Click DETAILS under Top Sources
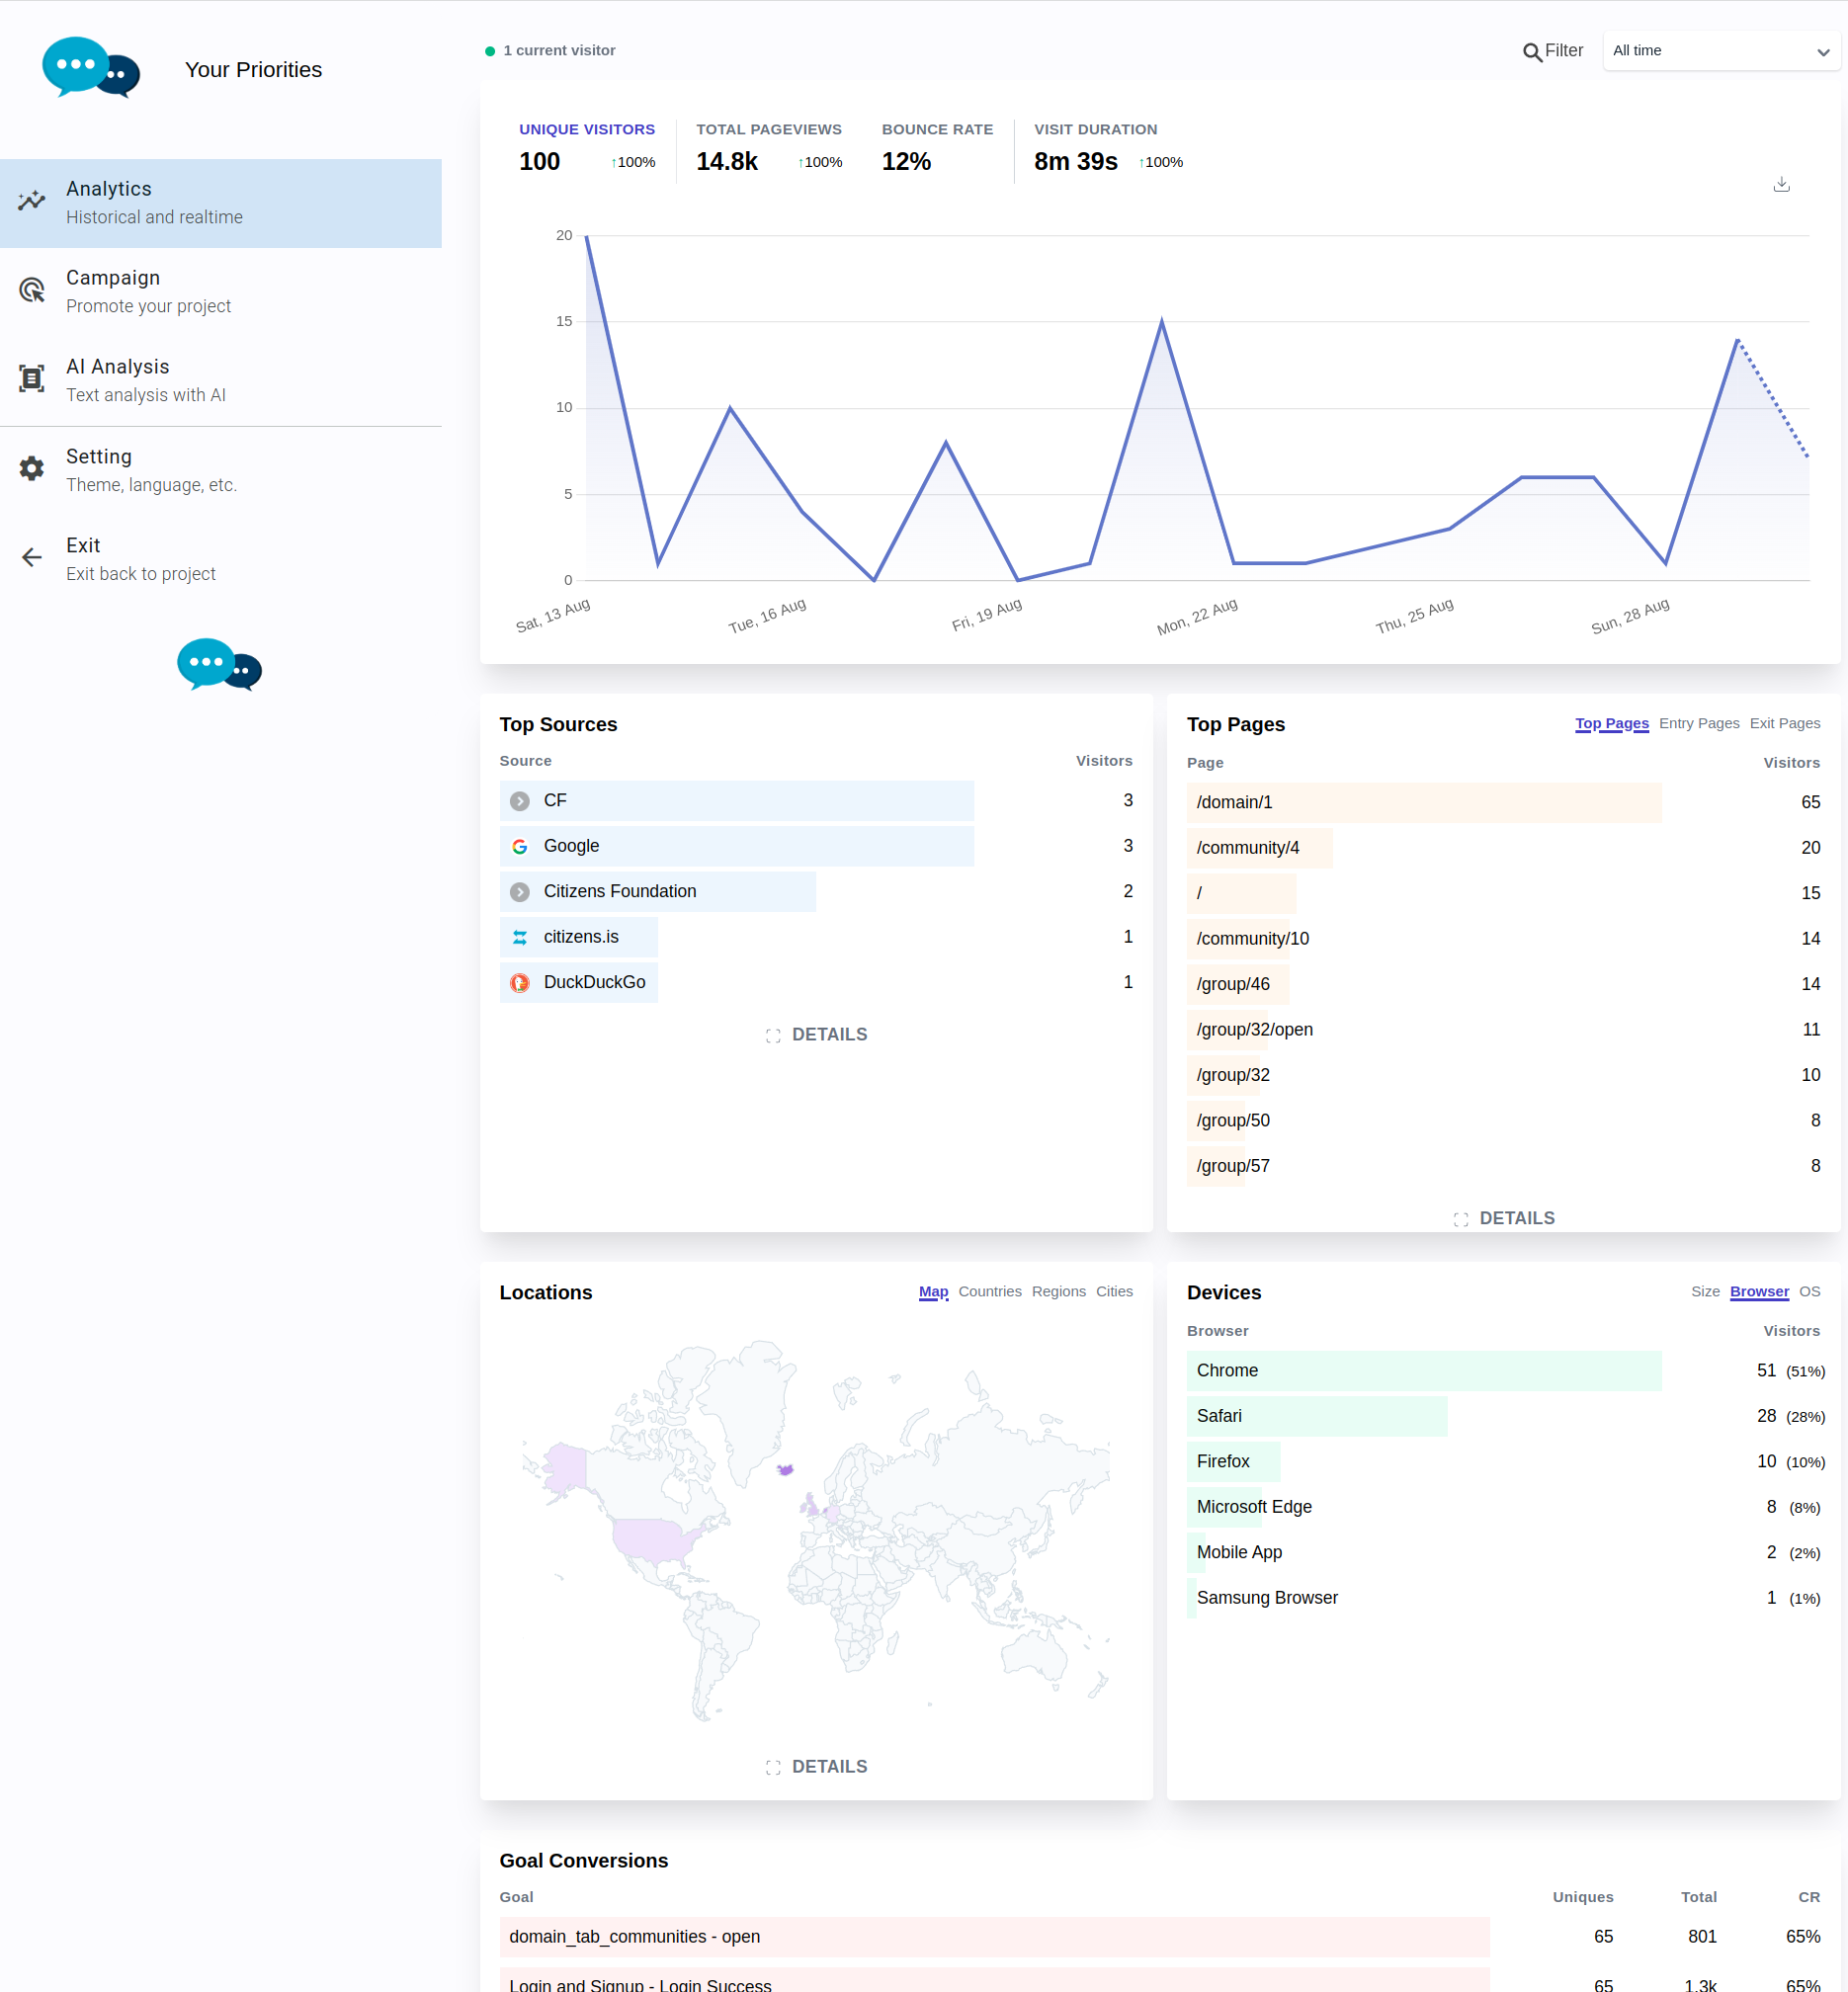The width and height of the screenshot is (1848, 1992). [x=816, y=1034]
